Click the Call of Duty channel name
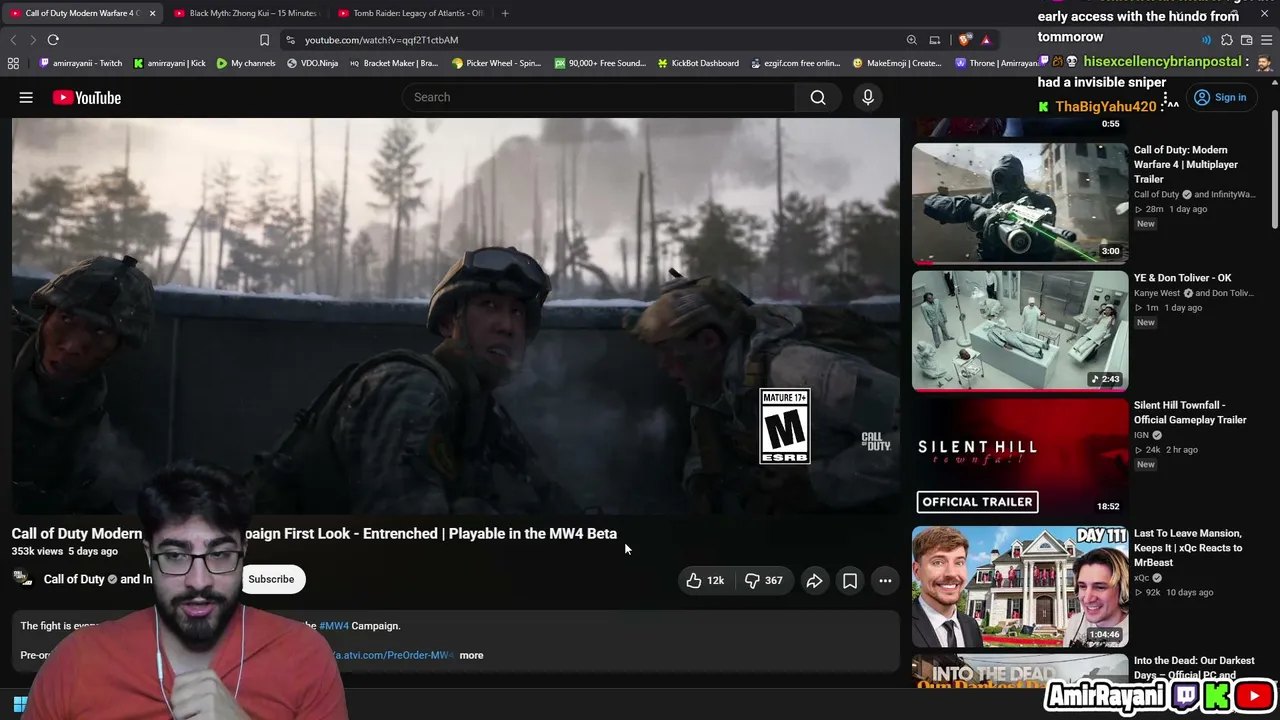The width and height of the screenshot is (1280, 720). click(x=74, y=579)
